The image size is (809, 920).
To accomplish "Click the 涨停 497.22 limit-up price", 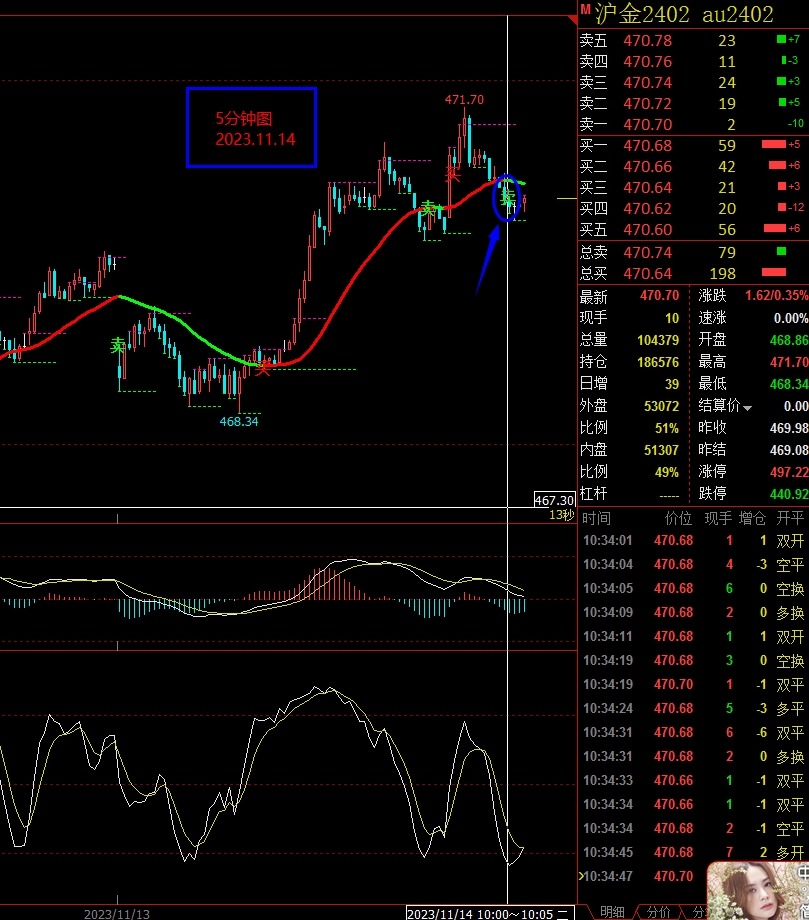I will coord(789,472).
